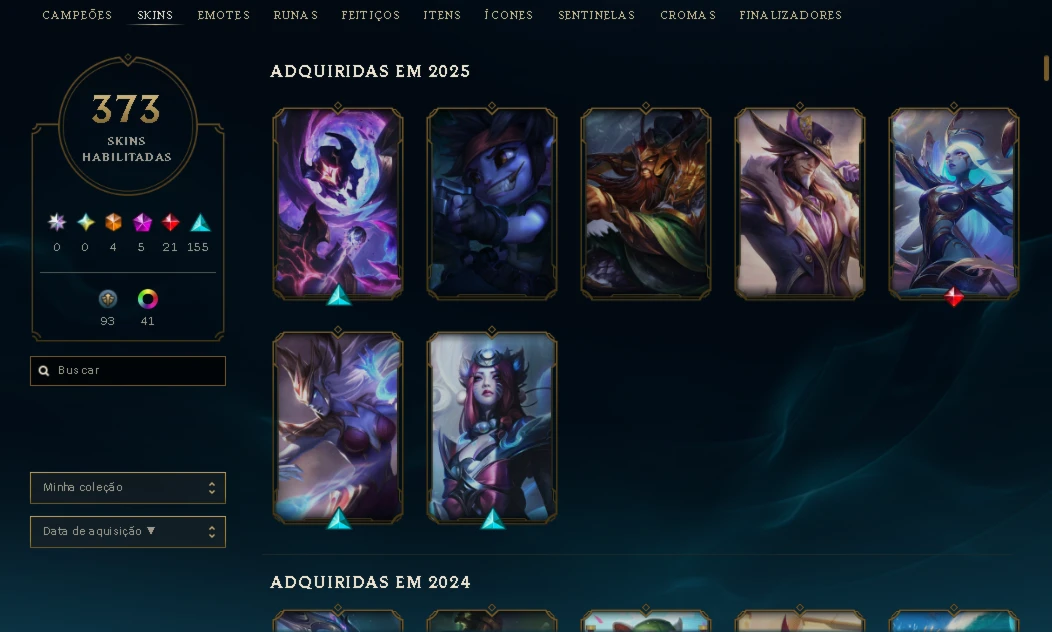Screen dimensions: 1052x632
Task: Click the red Epic rarity gem icon
Action: point(170,222)
